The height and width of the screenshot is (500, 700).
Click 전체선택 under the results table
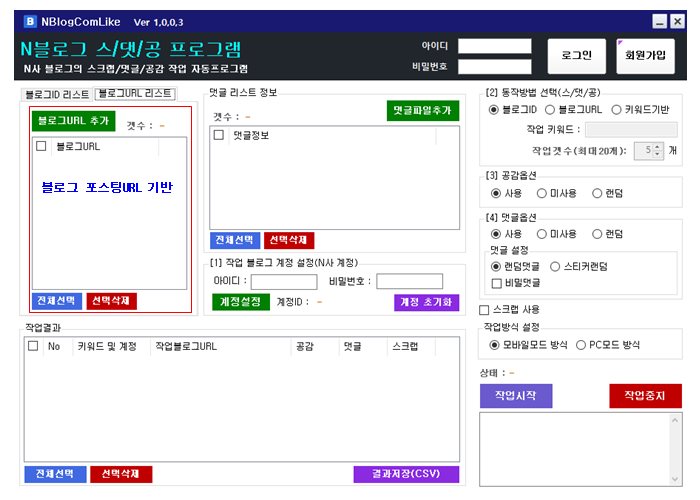click(55, 474)
